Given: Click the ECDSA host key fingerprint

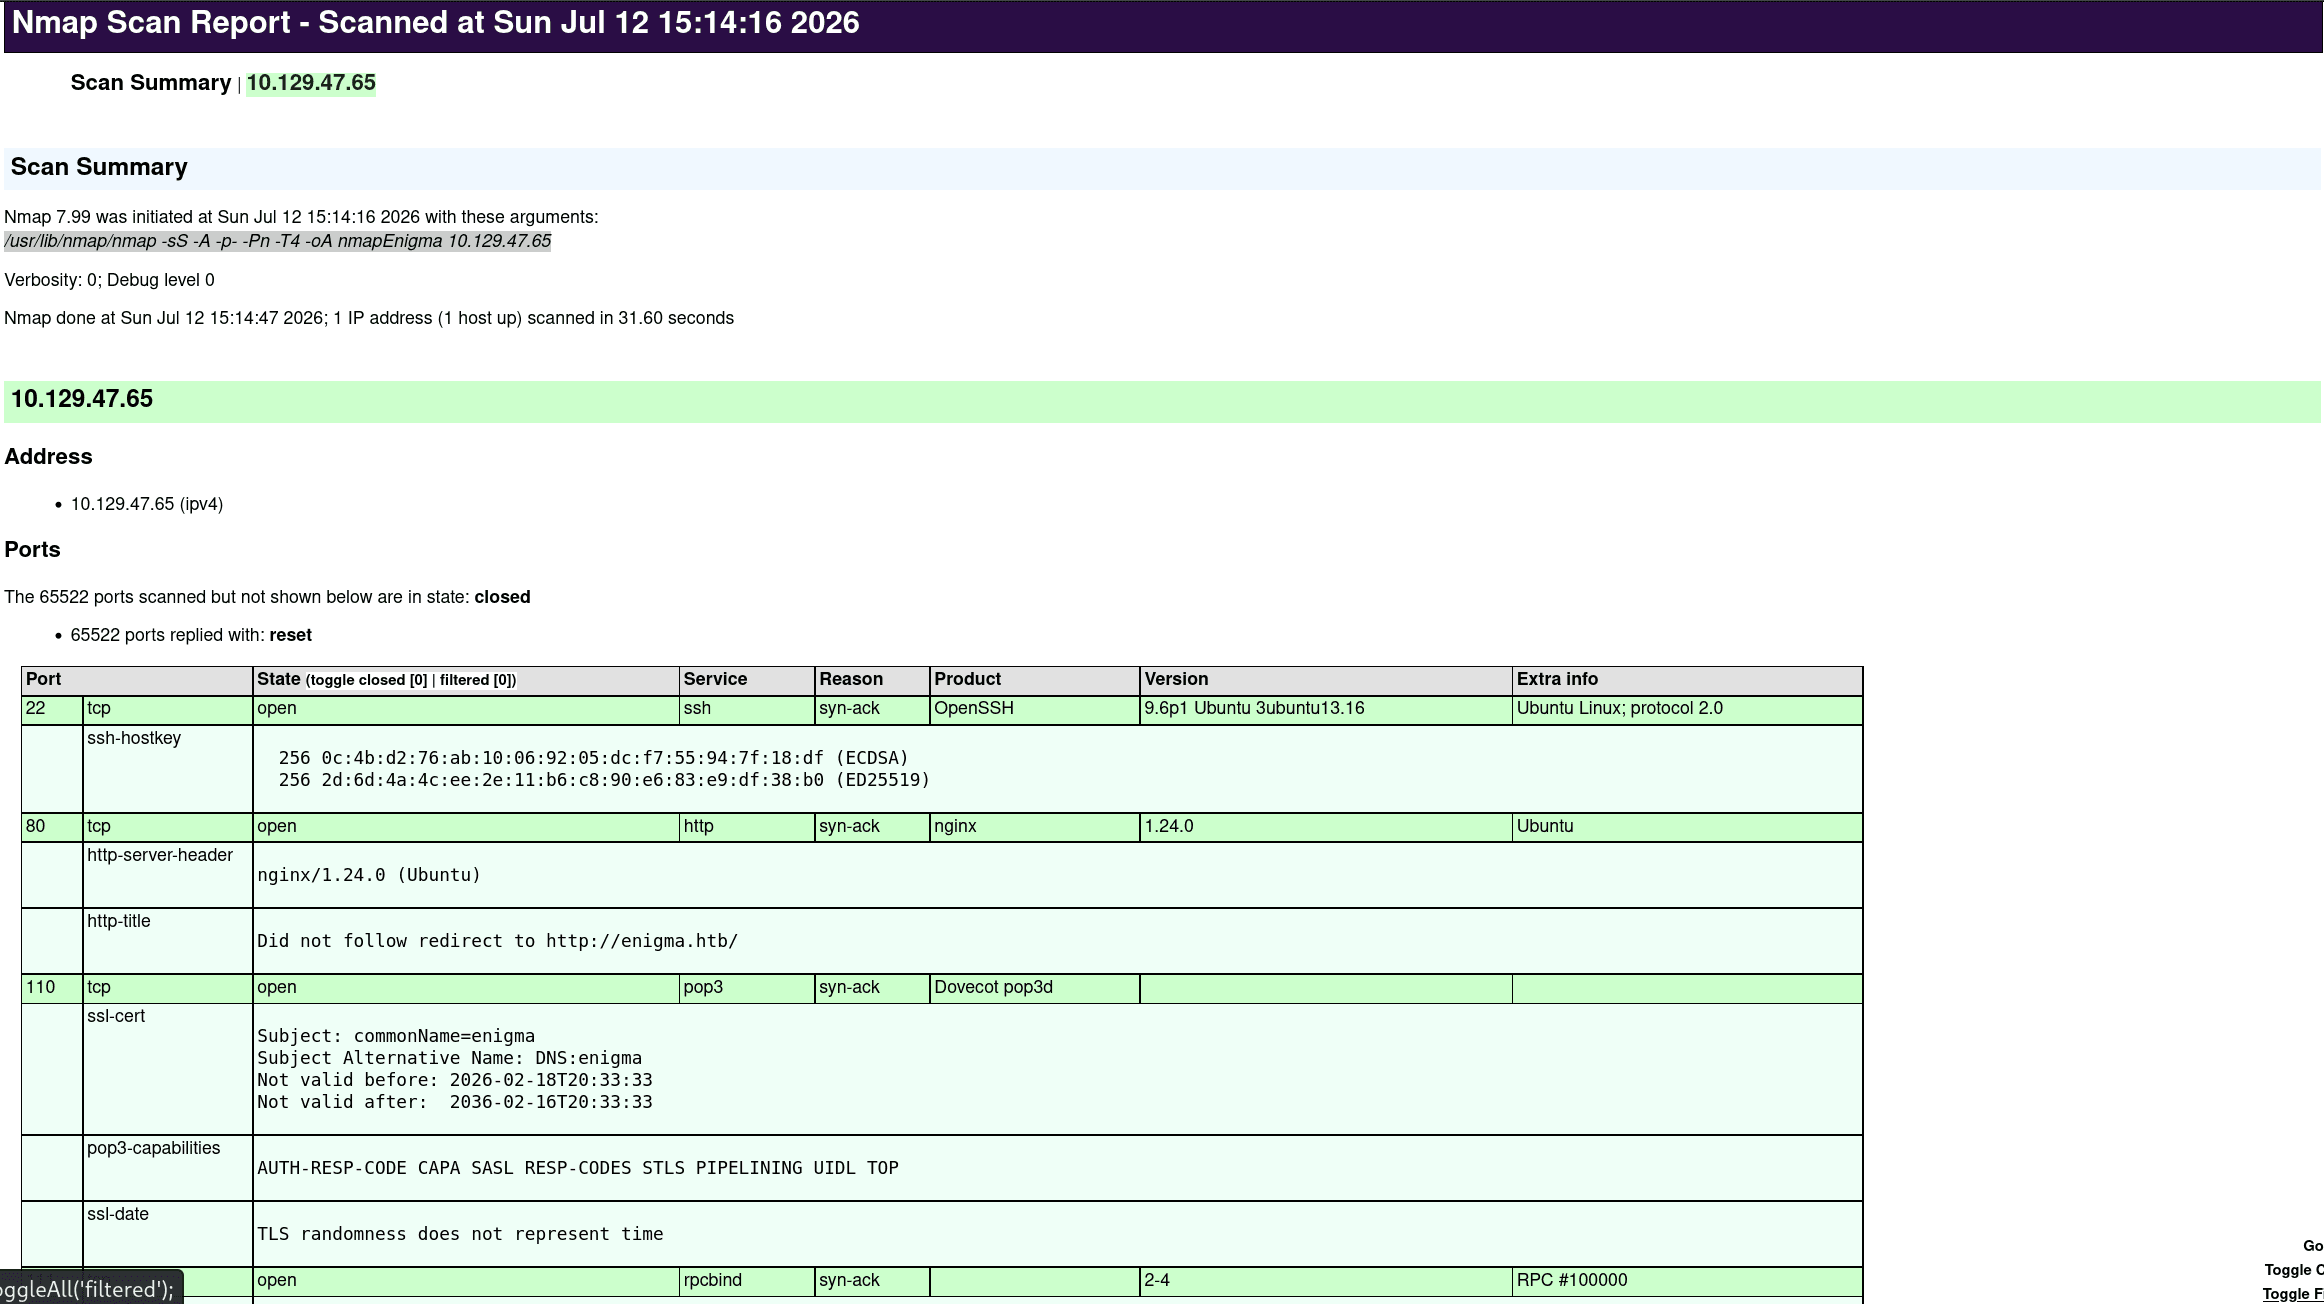Looking at the screenshot, I should (x=594, y=758).
